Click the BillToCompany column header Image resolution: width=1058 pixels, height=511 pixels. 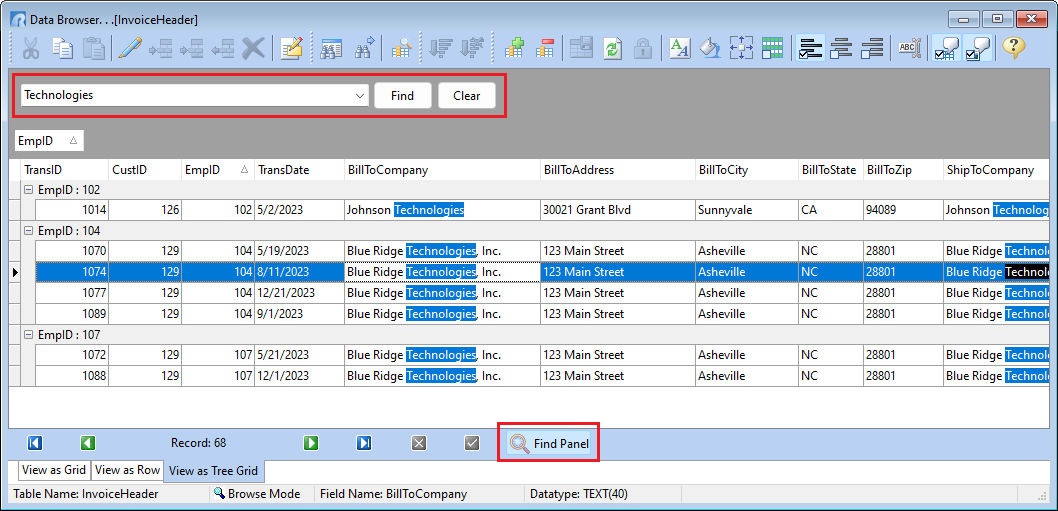[x=442, y=170]
